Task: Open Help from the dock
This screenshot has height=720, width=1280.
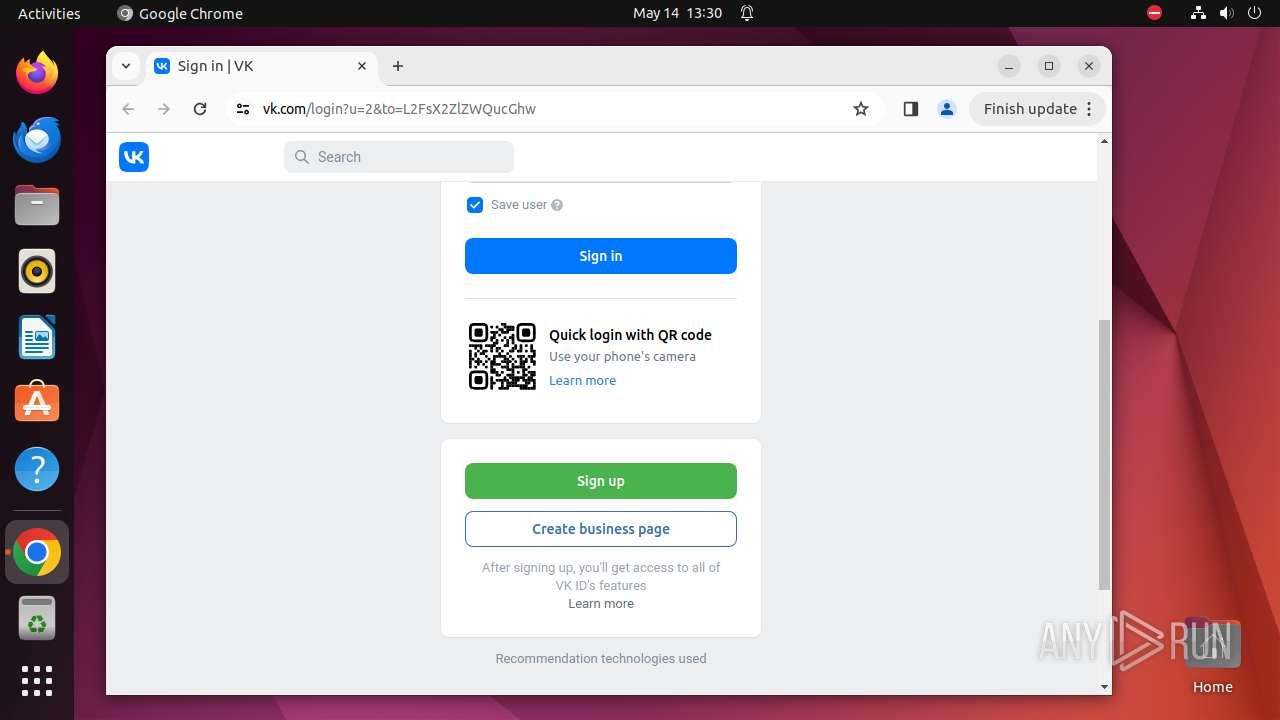Action: (x=37, y=469)
